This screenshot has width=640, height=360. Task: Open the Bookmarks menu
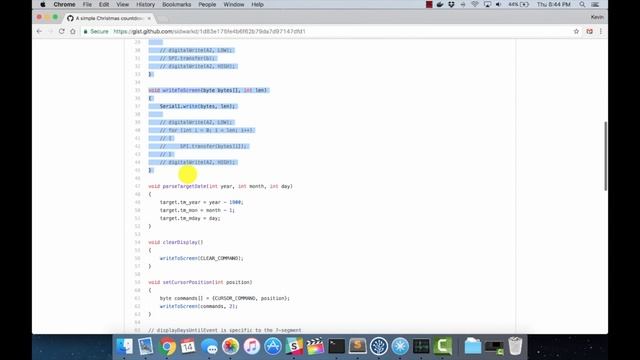176,4
